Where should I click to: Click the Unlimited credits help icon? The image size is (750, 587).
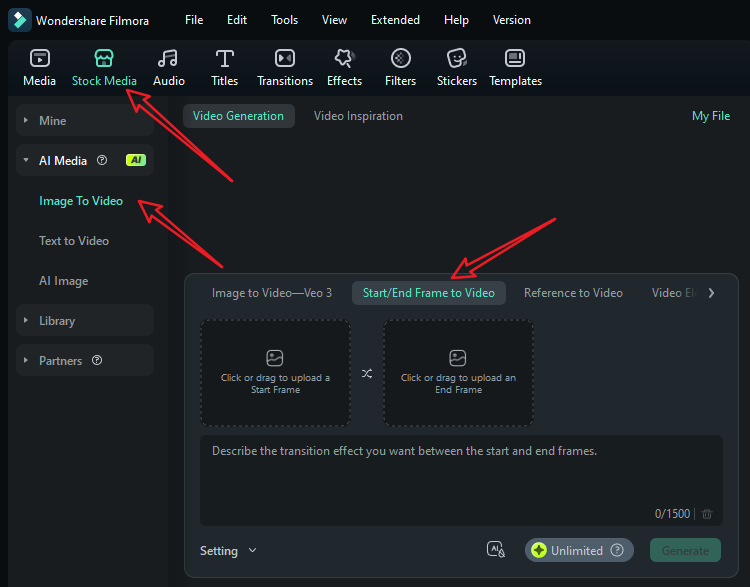[617, 550]
